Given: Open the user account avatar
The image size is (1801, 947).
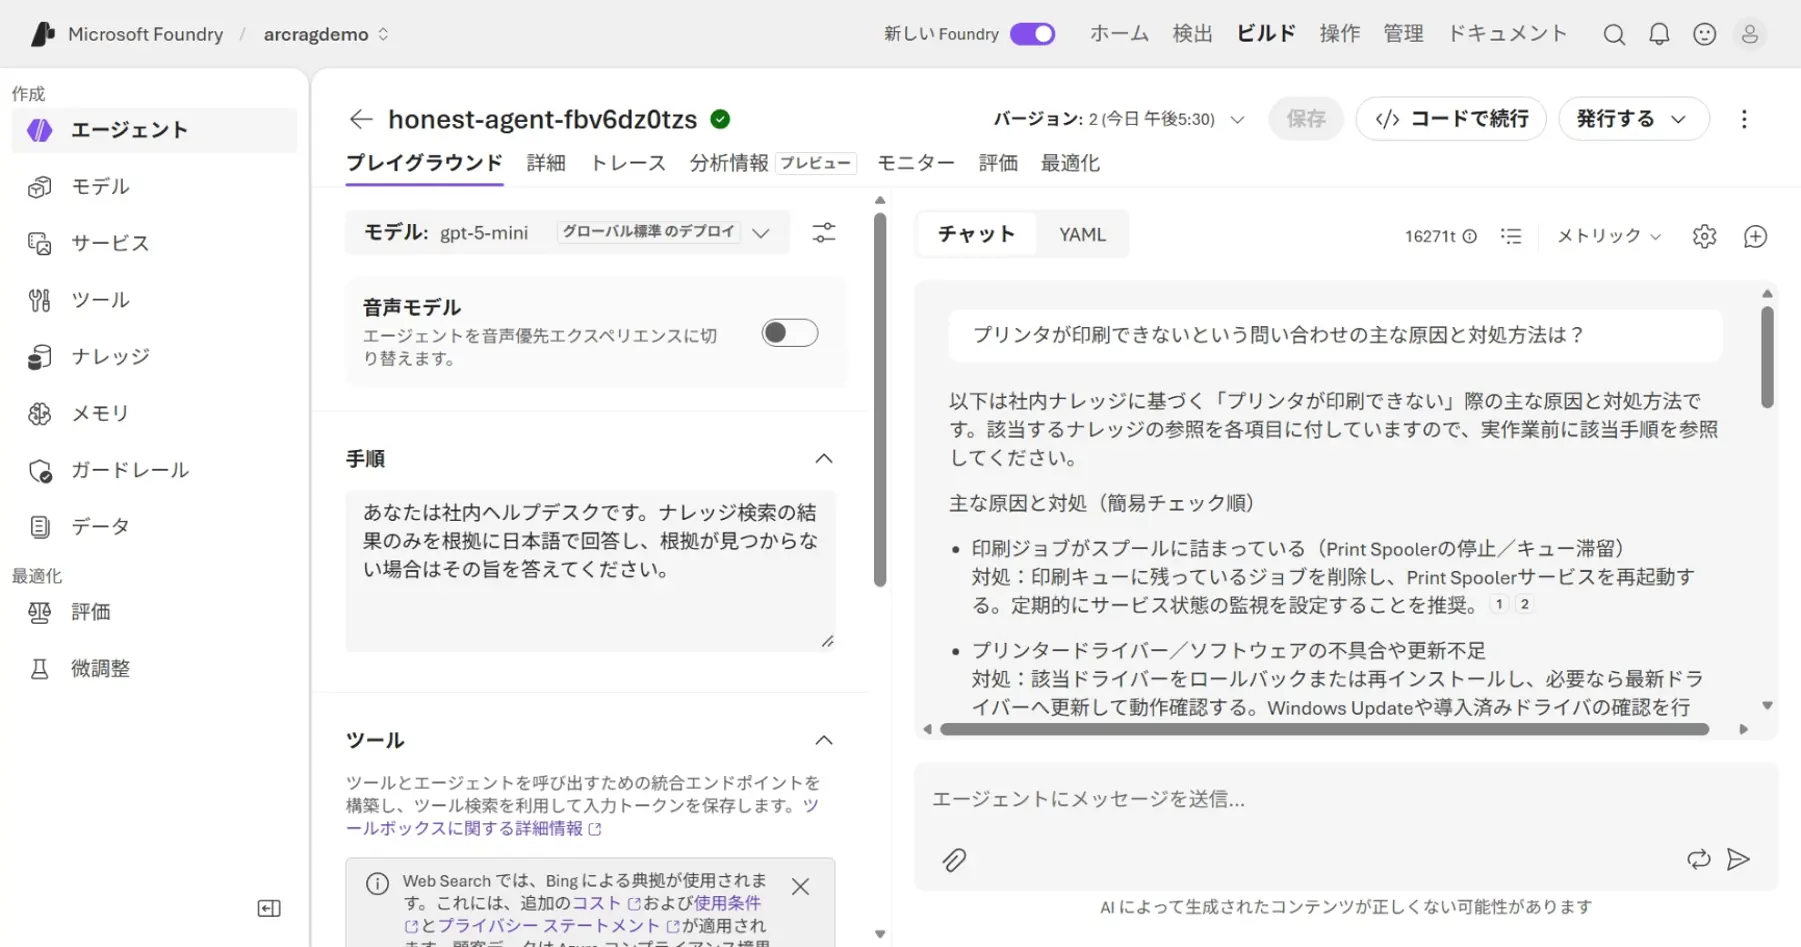Looking at the screenshot, I should pyautogui.click(x=1750, y=34).
